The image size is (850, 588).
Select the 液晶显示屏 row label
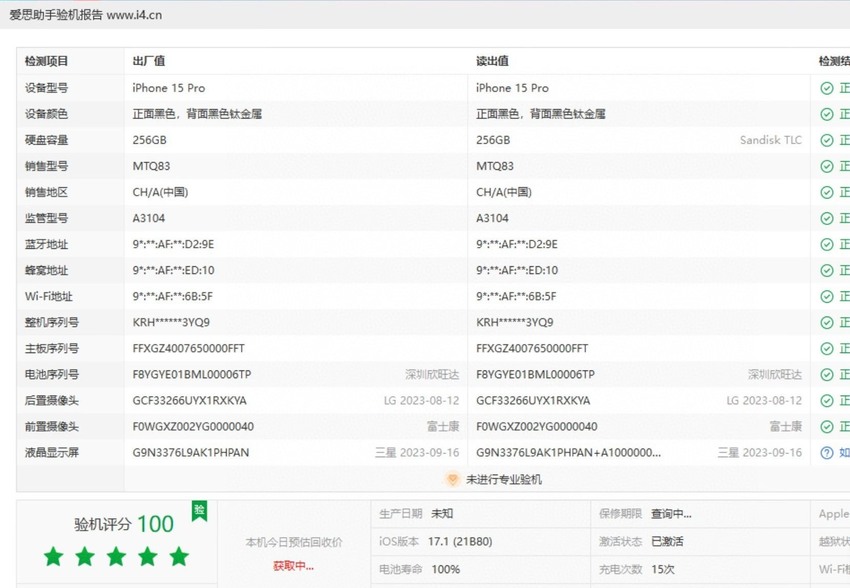pyautogui.click(x=51, y=452)
